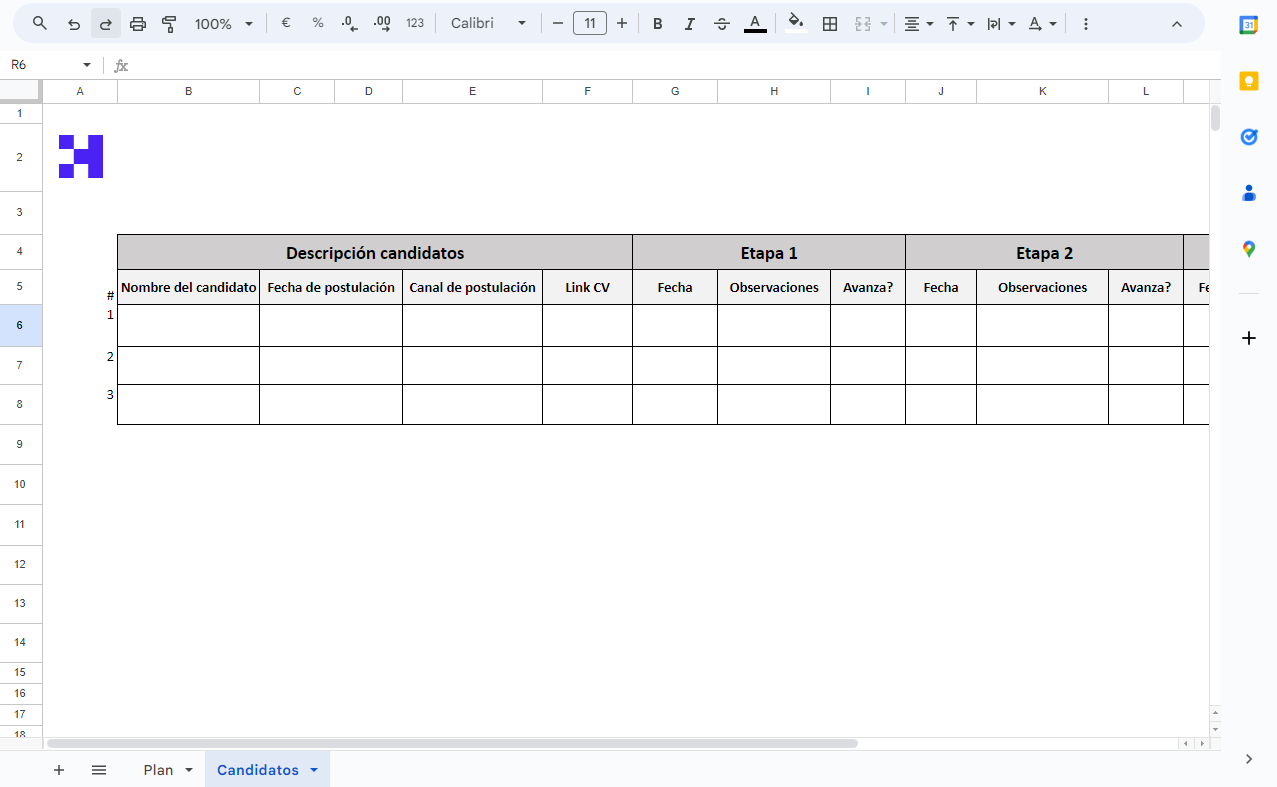Increase decimal places
Screen dimensions: 1277x787
(x=381, y=22)
